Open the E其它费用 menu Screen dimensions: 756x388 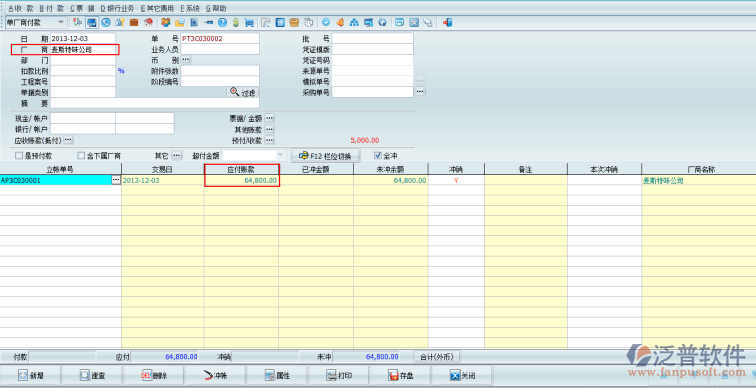point(157,8)
